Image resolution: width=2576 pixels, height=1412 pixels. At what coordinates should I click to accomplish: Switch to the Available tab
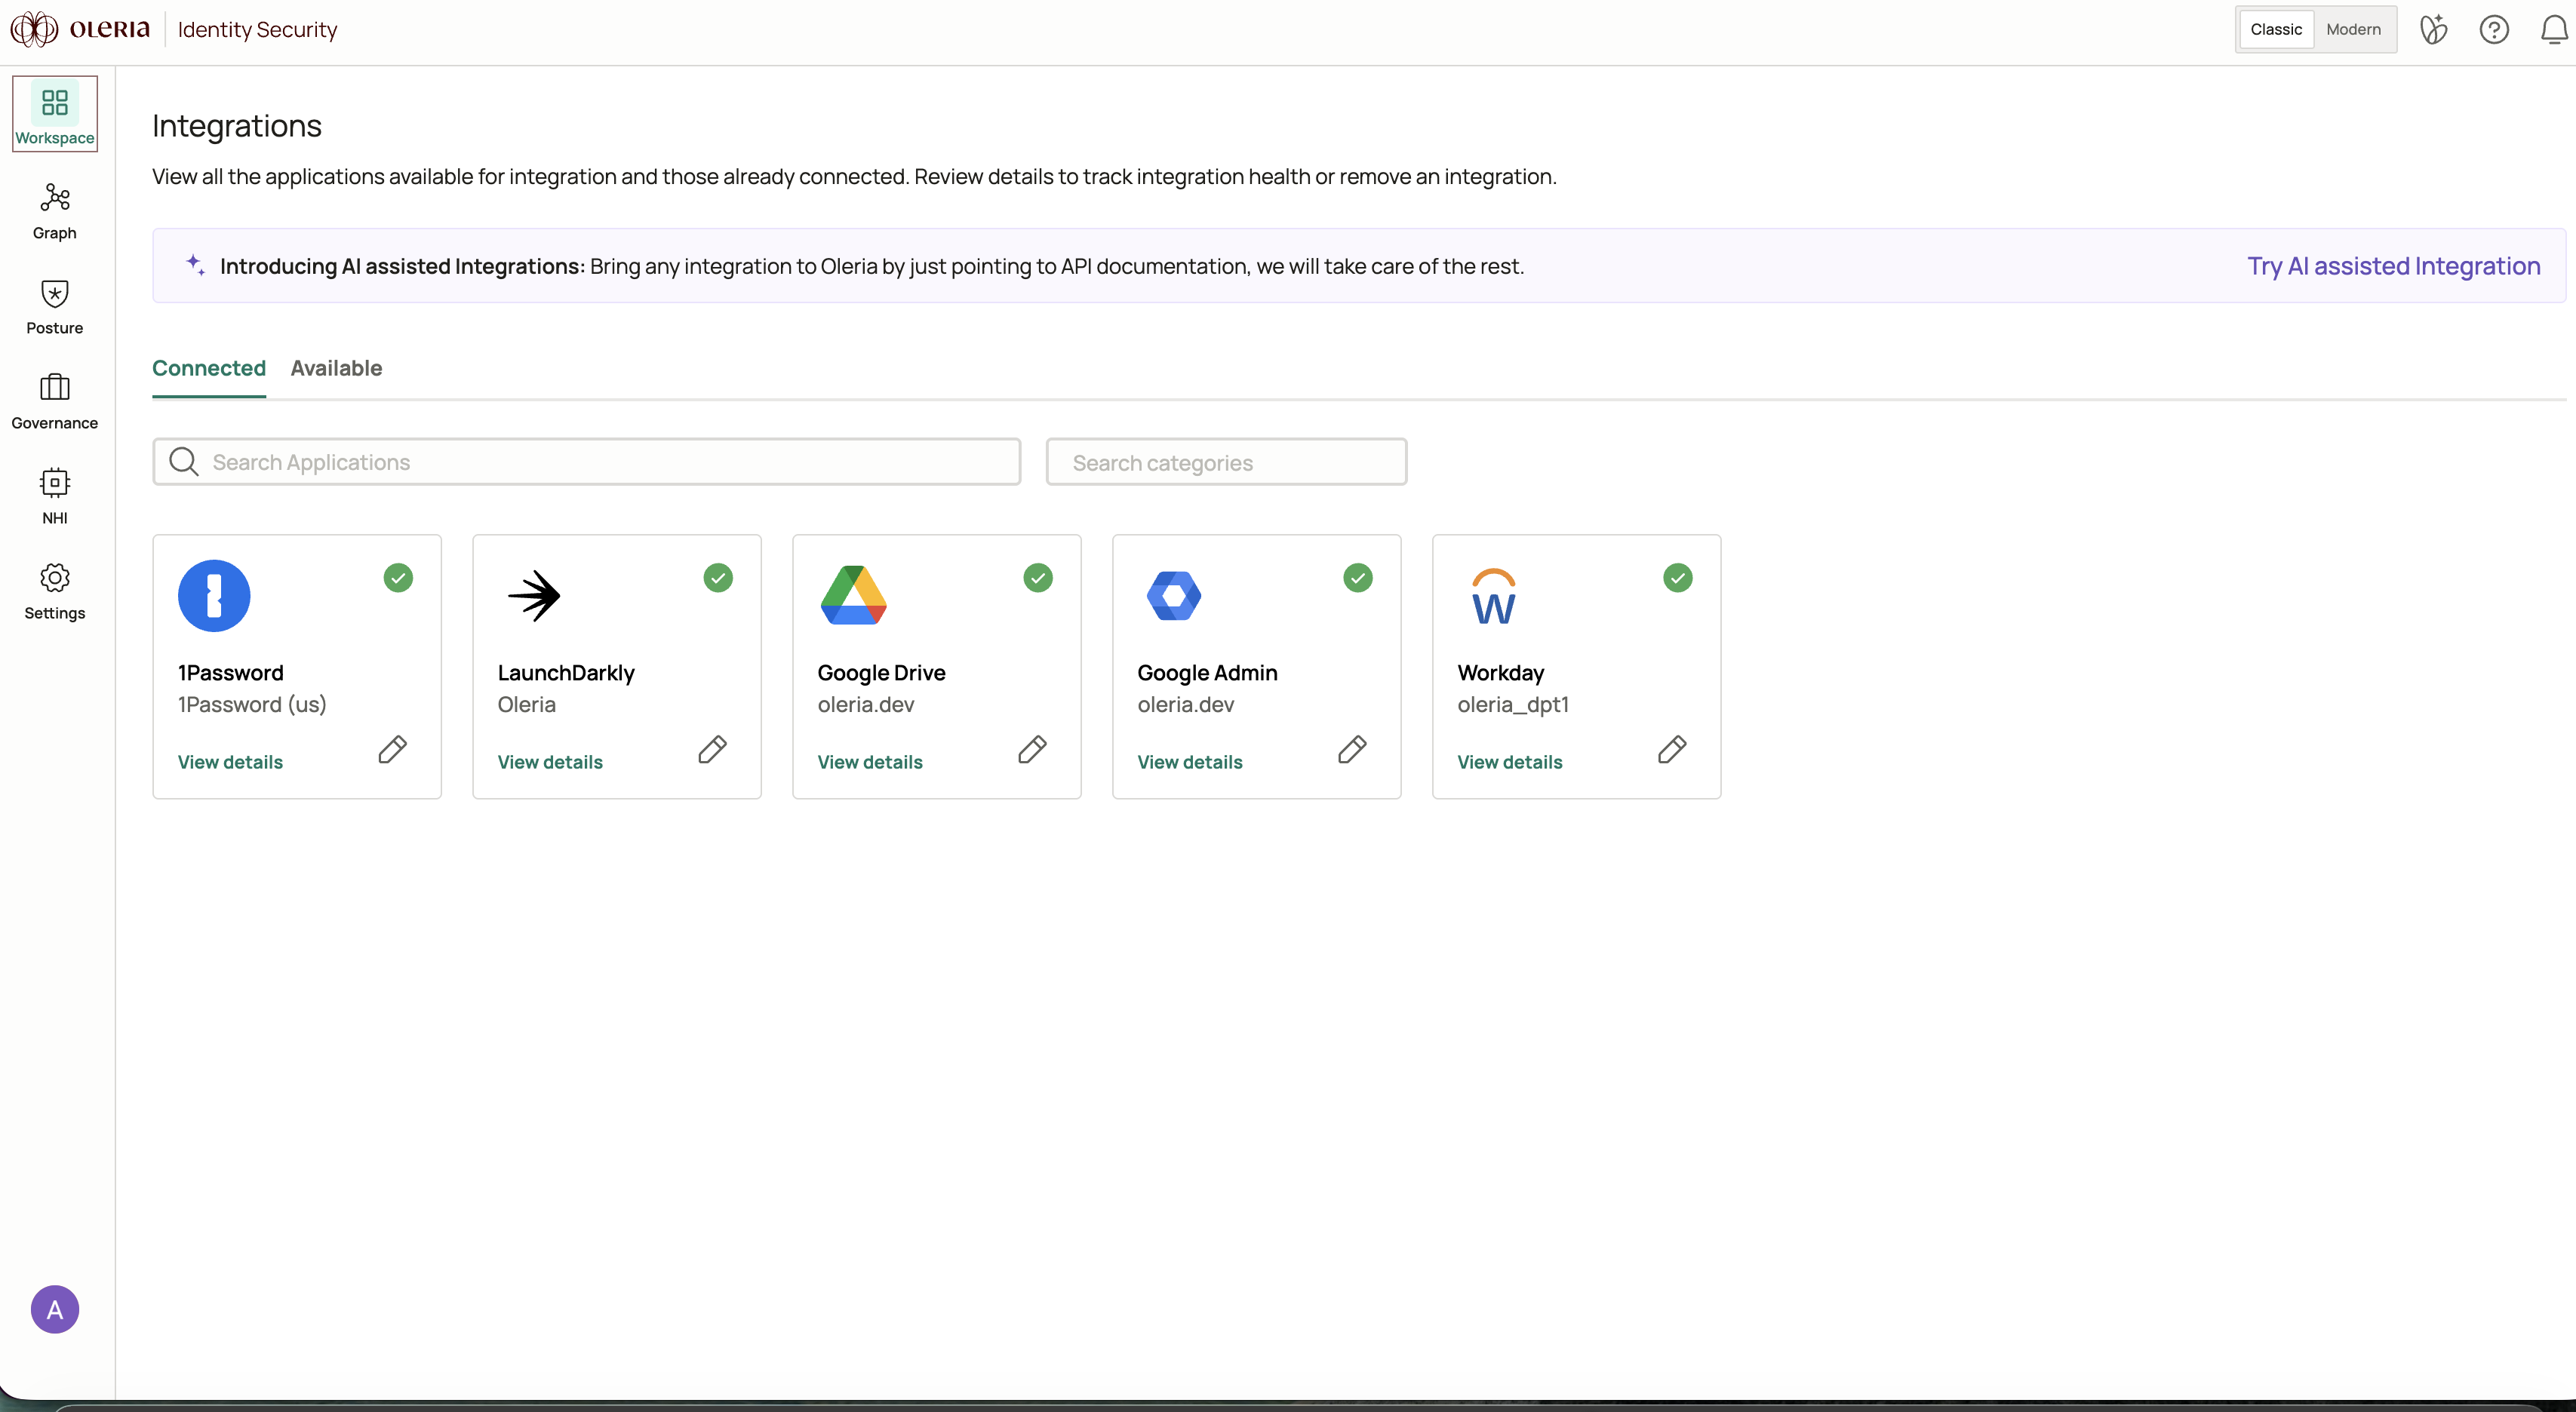click(336, 368)
